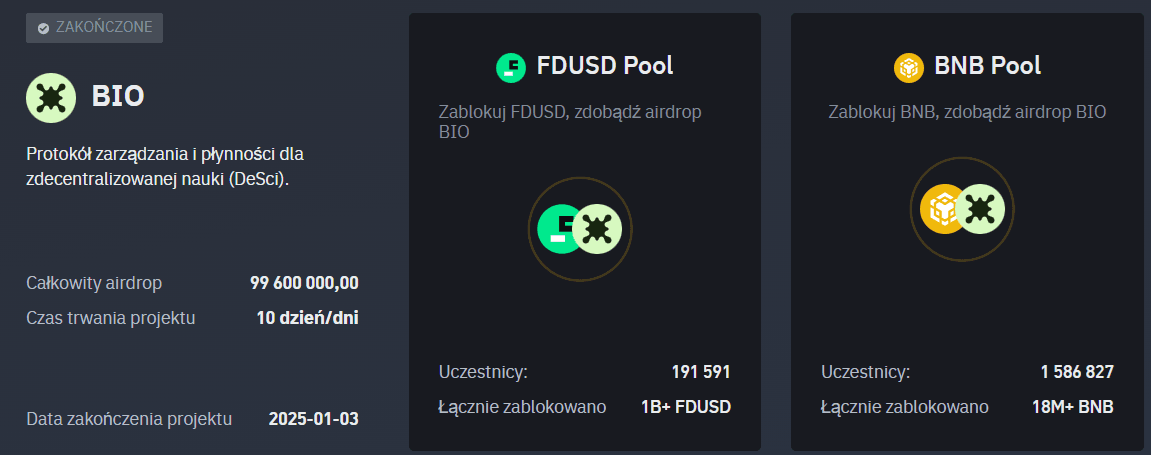1151x455 pixels.
Task: Click the 18M+ BNB locked amount
Action: pyautogui.click(x=1073, y=407)
